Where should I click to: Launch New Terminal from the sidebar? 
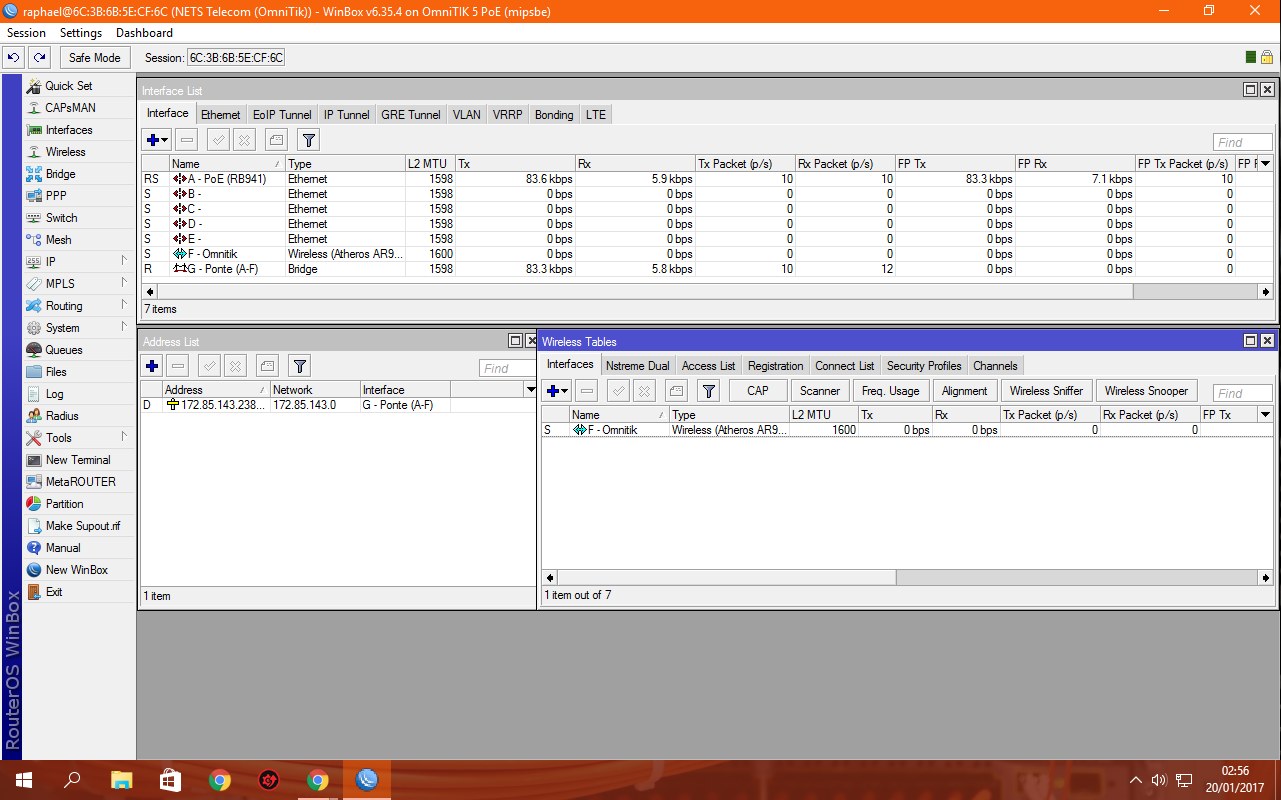point(78,460)
